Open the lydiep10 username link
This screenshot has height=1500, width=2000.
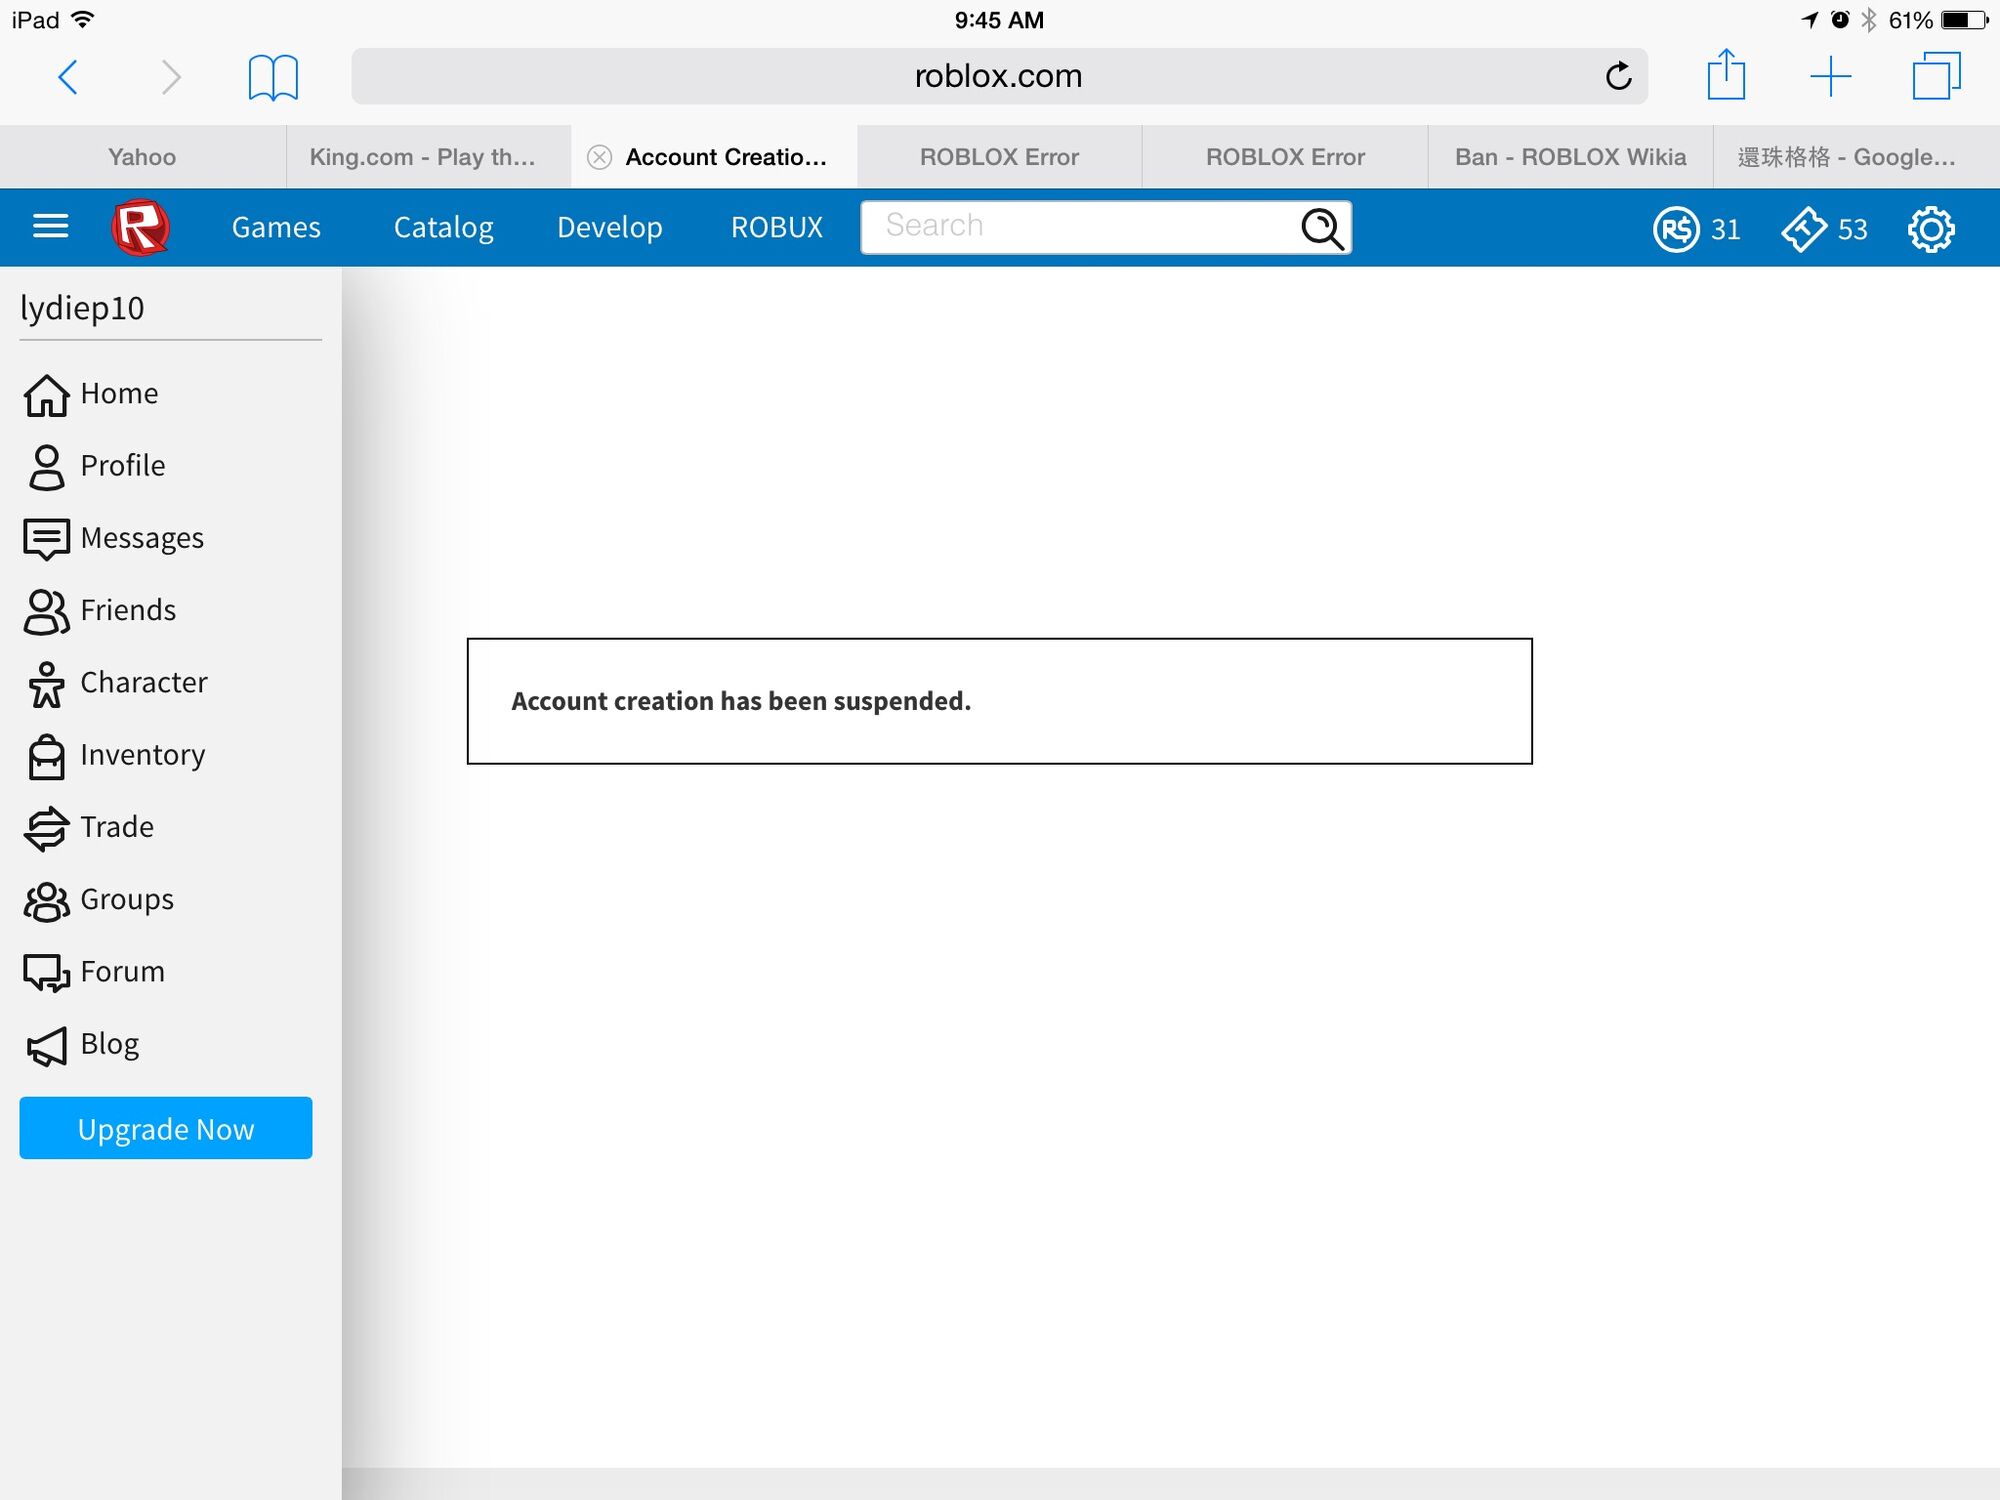click(82, 308)
